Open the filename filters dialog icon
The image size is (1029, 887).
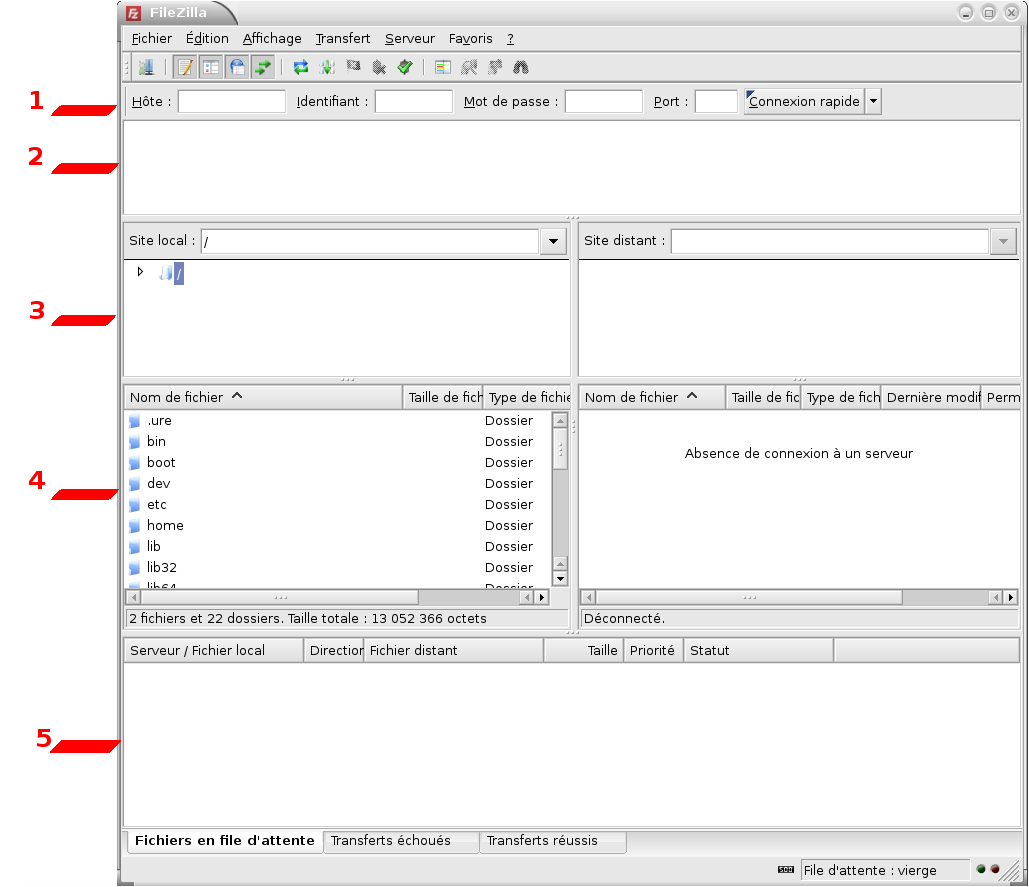[x=443, y=68]
